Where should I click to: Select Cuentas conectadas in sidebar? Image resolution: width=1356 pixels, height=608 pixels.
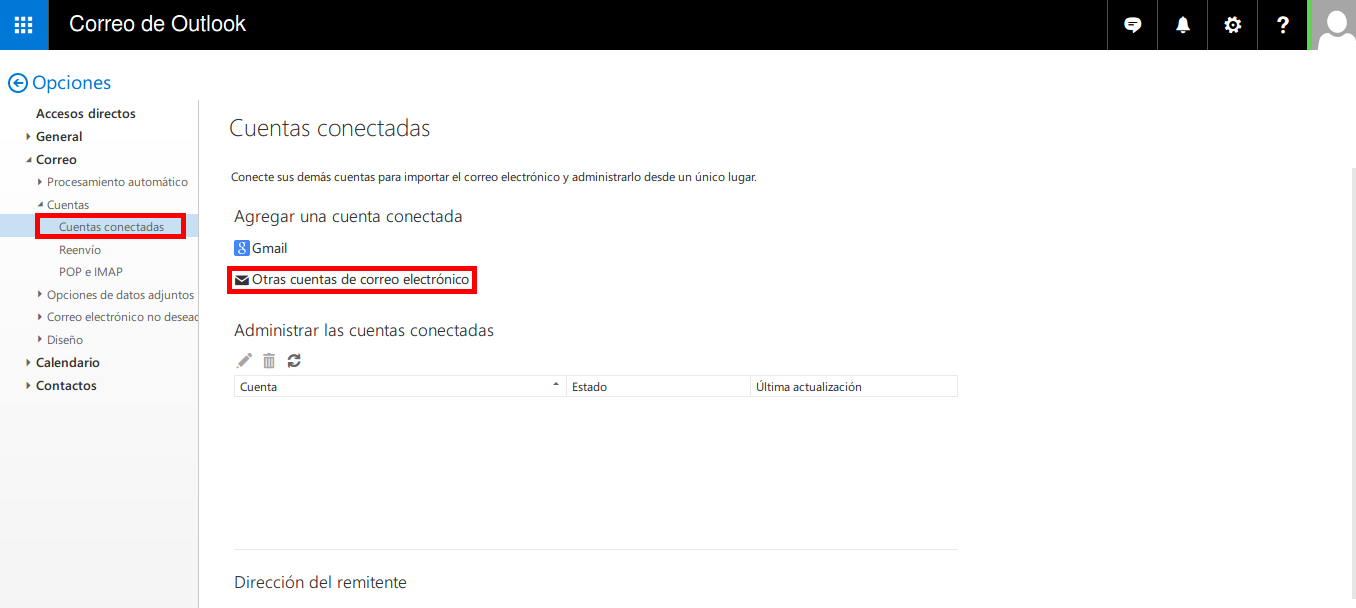tap(111, 227)
